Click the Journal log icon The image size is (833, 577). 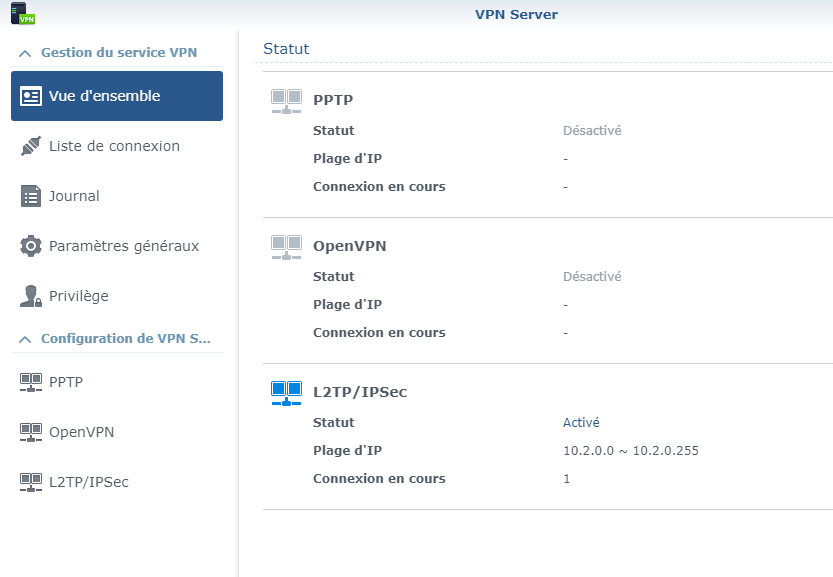31,196
